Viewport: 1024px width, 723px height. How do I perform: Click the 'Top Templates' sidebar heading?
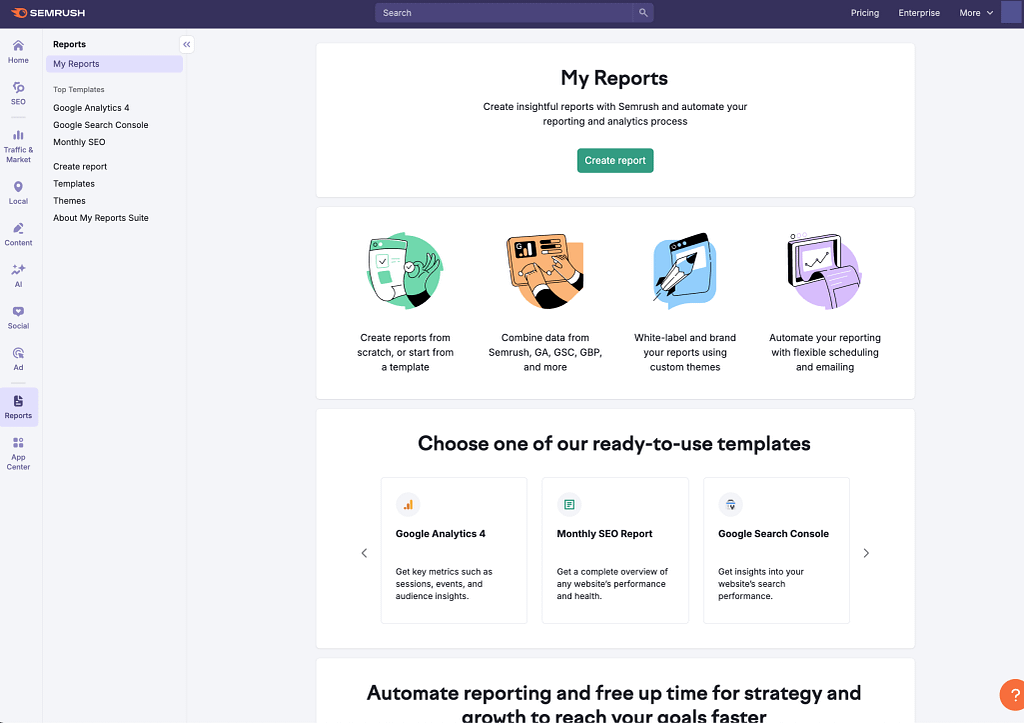coord(78,89)
